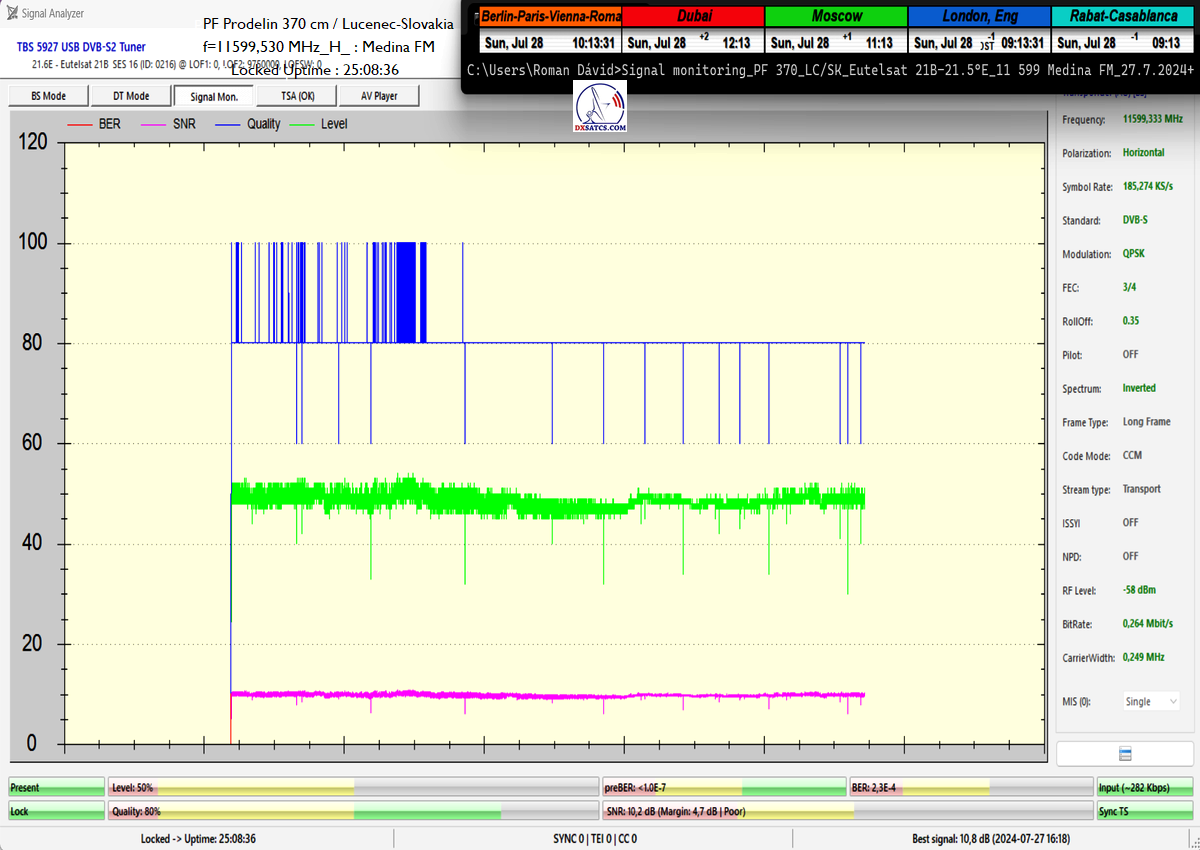Select the Signal Mon. tab

(213, 96)
